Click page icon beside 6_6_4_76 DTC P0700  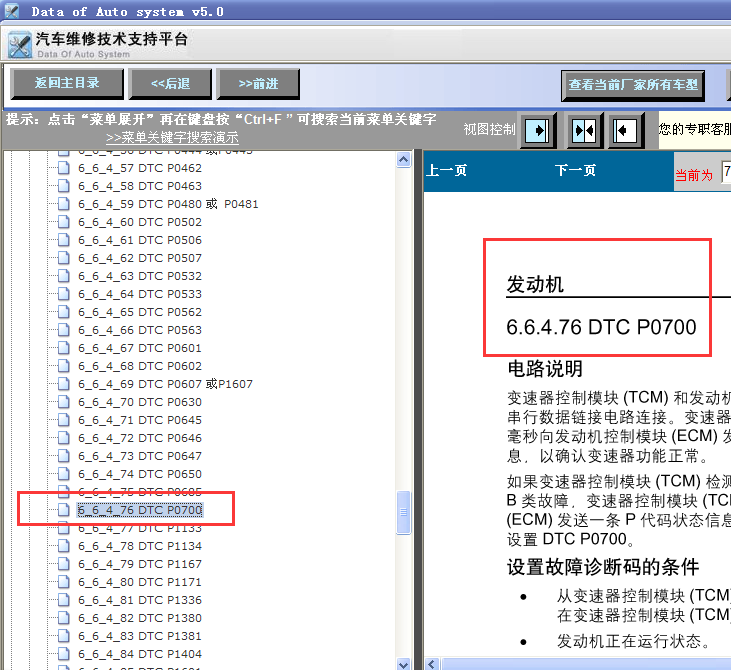pos(64,510)
